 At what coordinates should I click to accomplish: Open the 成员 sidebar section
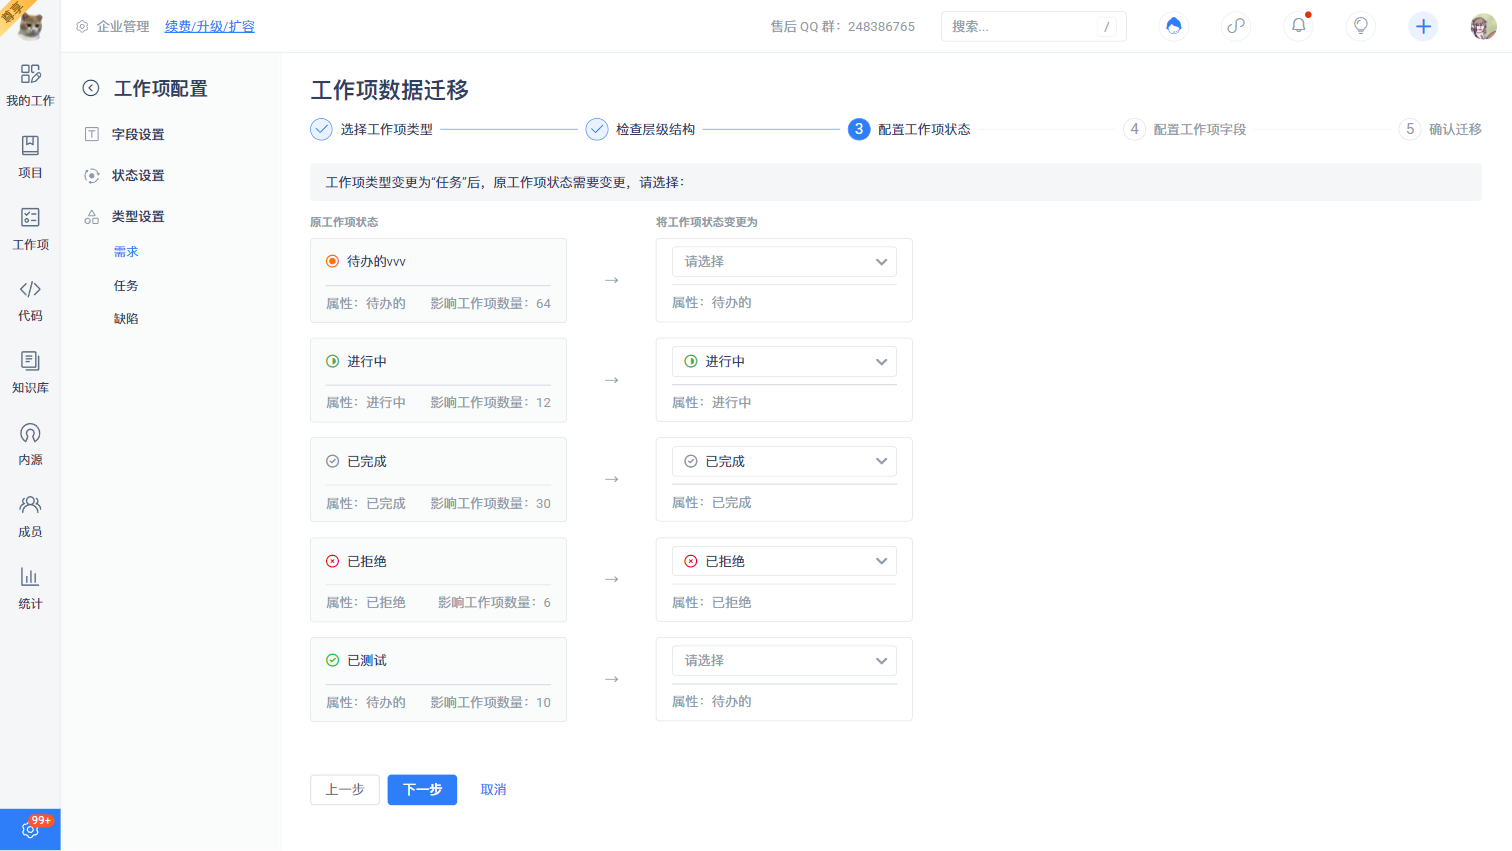(30, 517)
